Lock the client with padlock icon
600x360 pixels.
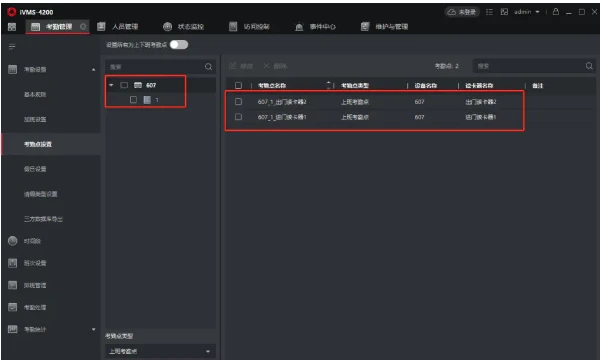point(556,11)
